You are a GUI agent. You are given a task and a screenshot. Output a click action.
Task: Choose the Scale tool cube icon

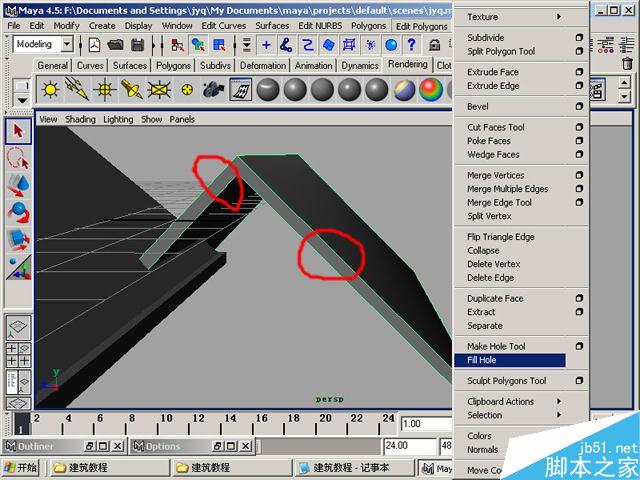pyautogui.click(x=18, y=240)
